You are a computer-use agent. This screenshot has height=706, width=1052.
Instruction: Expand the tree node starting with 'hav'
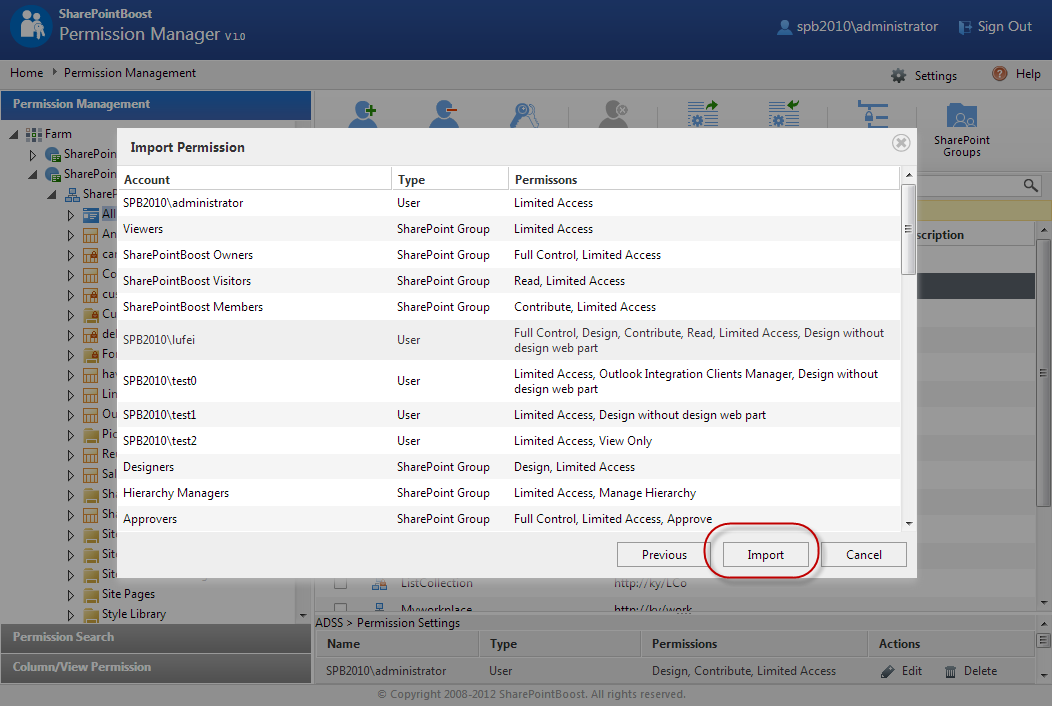coord(70,375)
